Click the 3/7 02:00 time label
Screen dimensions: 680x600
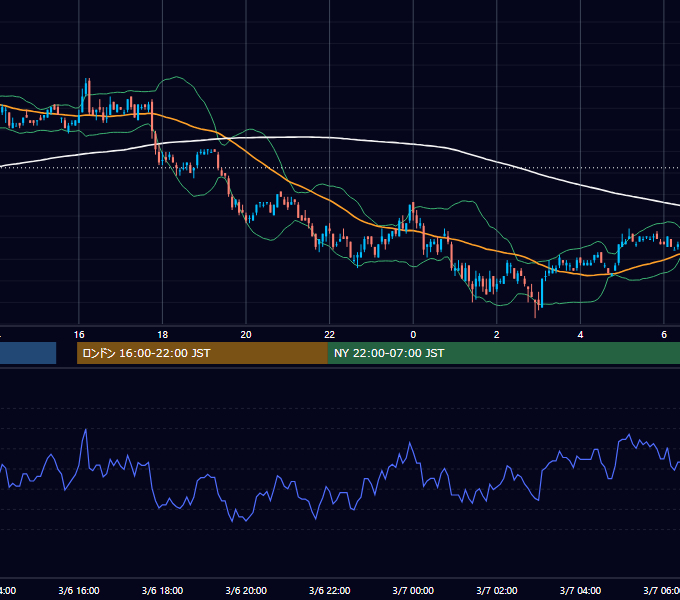[497, 590]
